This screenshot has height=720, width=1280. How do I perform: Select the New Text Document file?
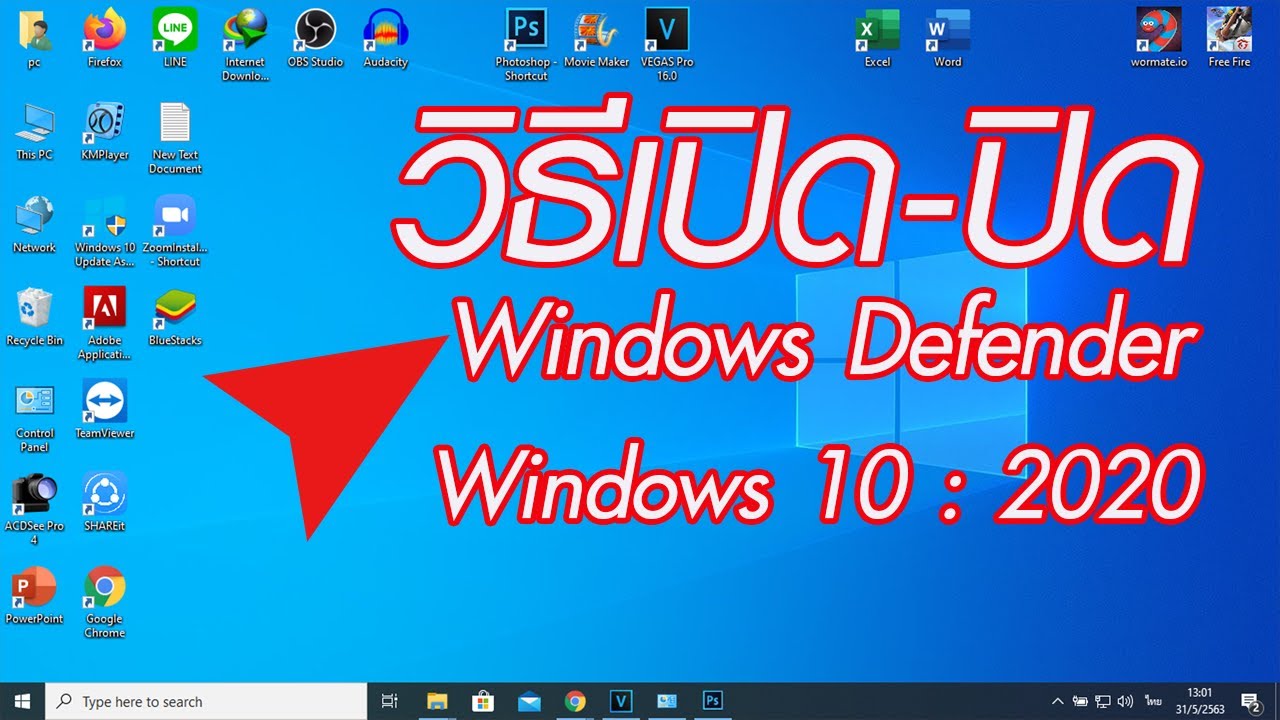[175, 138]
